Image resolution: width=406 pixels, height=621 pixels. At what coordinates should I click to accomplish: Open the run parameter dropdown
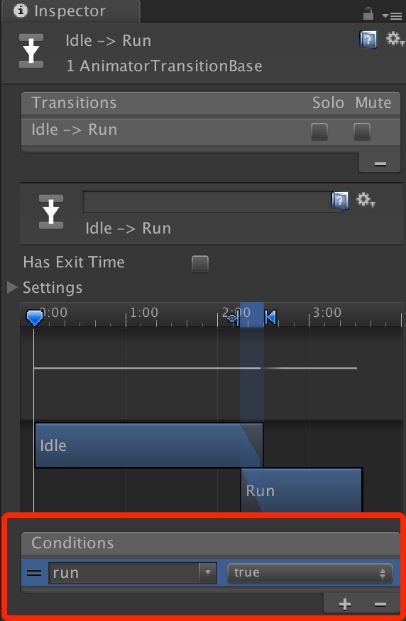[x=132, y=573]
